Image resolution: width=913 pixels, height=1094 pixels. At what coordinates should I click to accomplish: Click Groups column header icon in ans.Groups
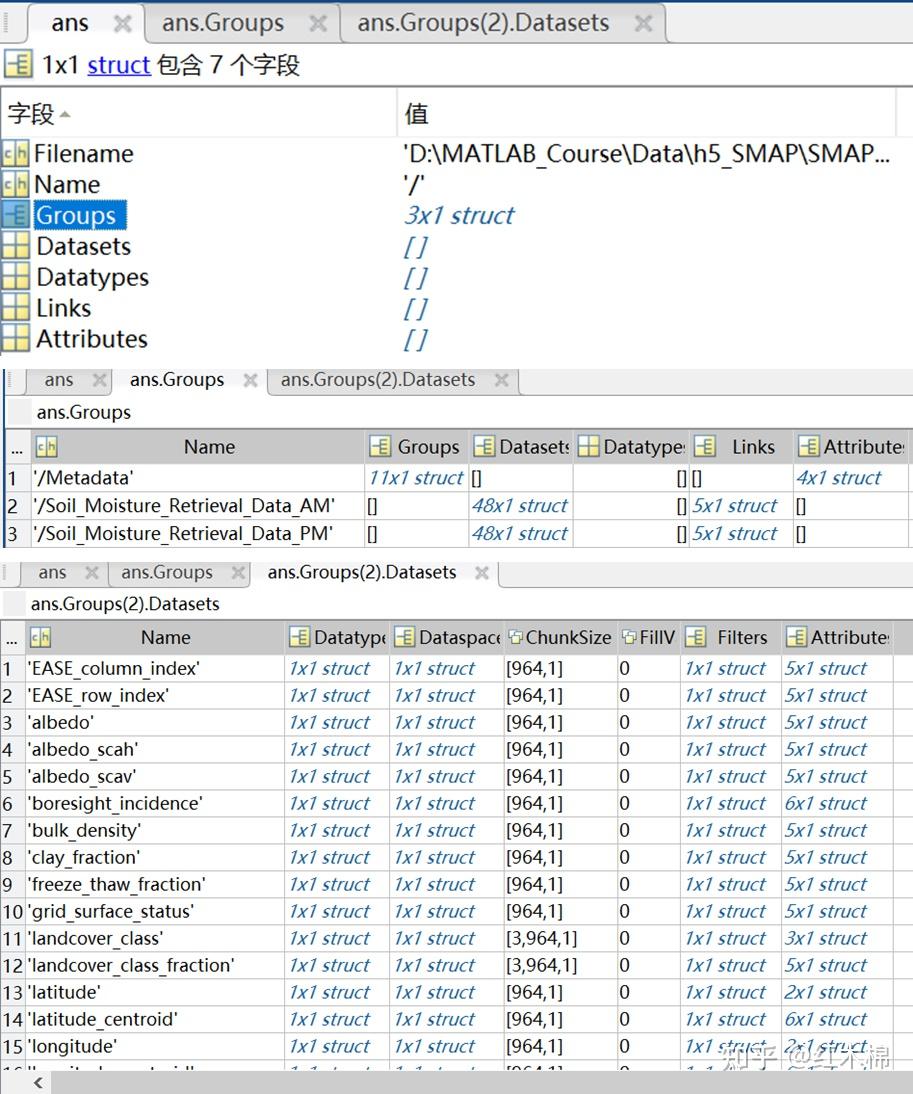click(x=380, y=447)
